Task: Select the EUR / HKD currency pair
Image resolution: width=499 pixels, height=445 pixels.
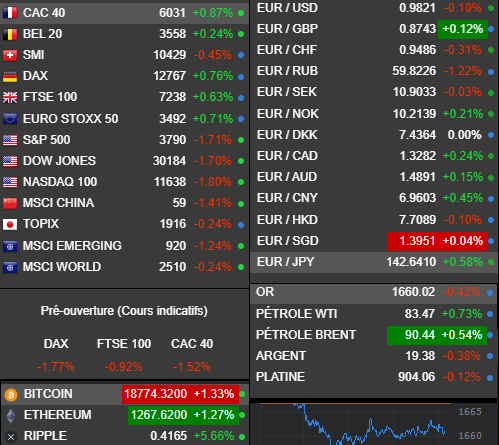Action: point(374,220)
